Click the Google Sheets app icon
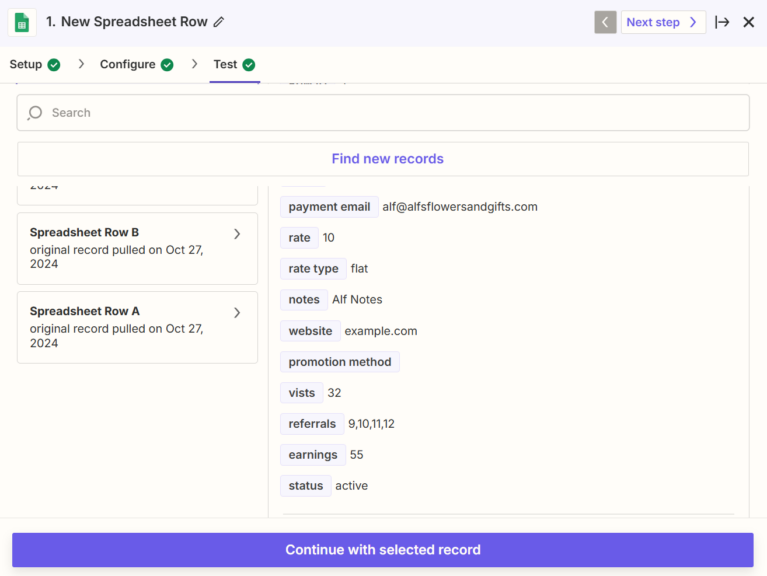Image resolution: width=767 pixels, height=576 pixels. click(22, 22)
